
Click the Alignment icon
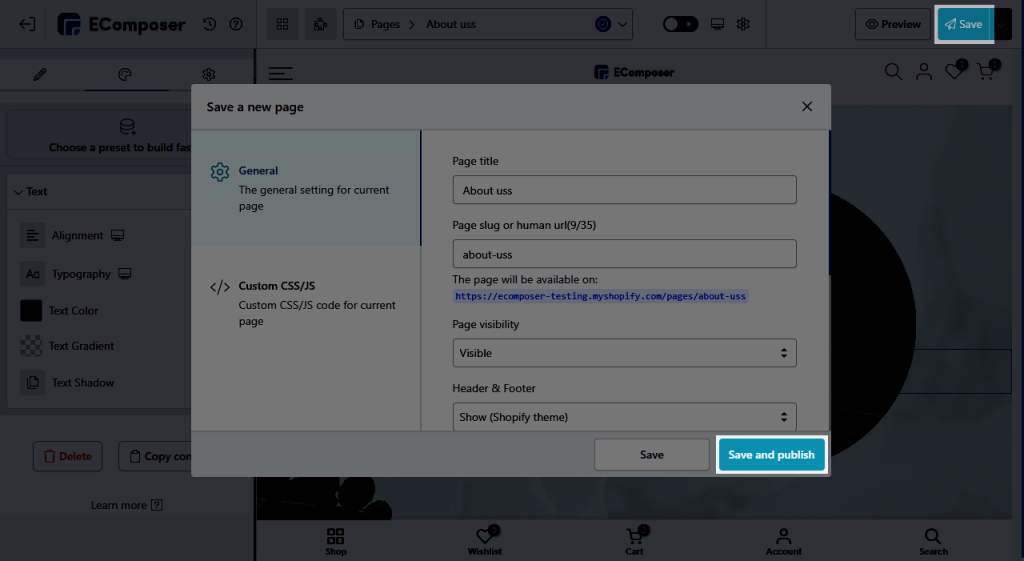pos(33,235)
